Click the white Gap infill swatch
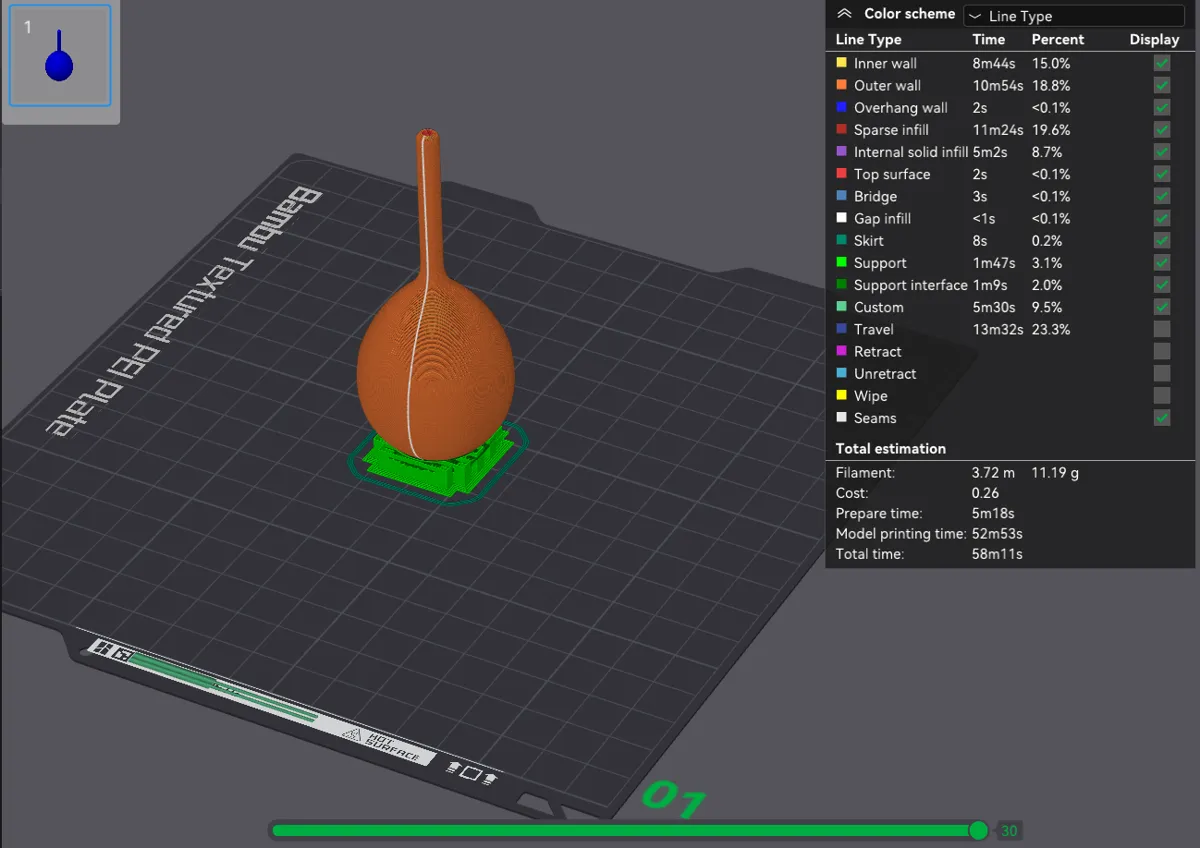 click(841, 218)
